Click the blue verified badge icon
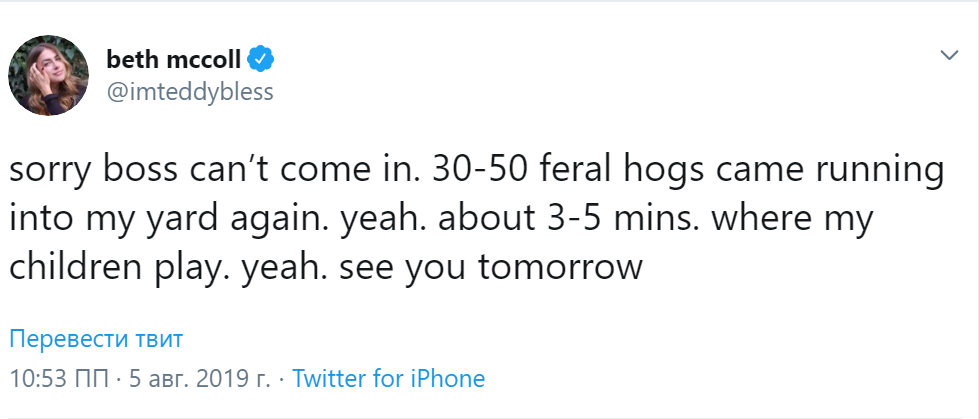The height and width of the screenshot is (419, 979). click(x=260, y=61)
